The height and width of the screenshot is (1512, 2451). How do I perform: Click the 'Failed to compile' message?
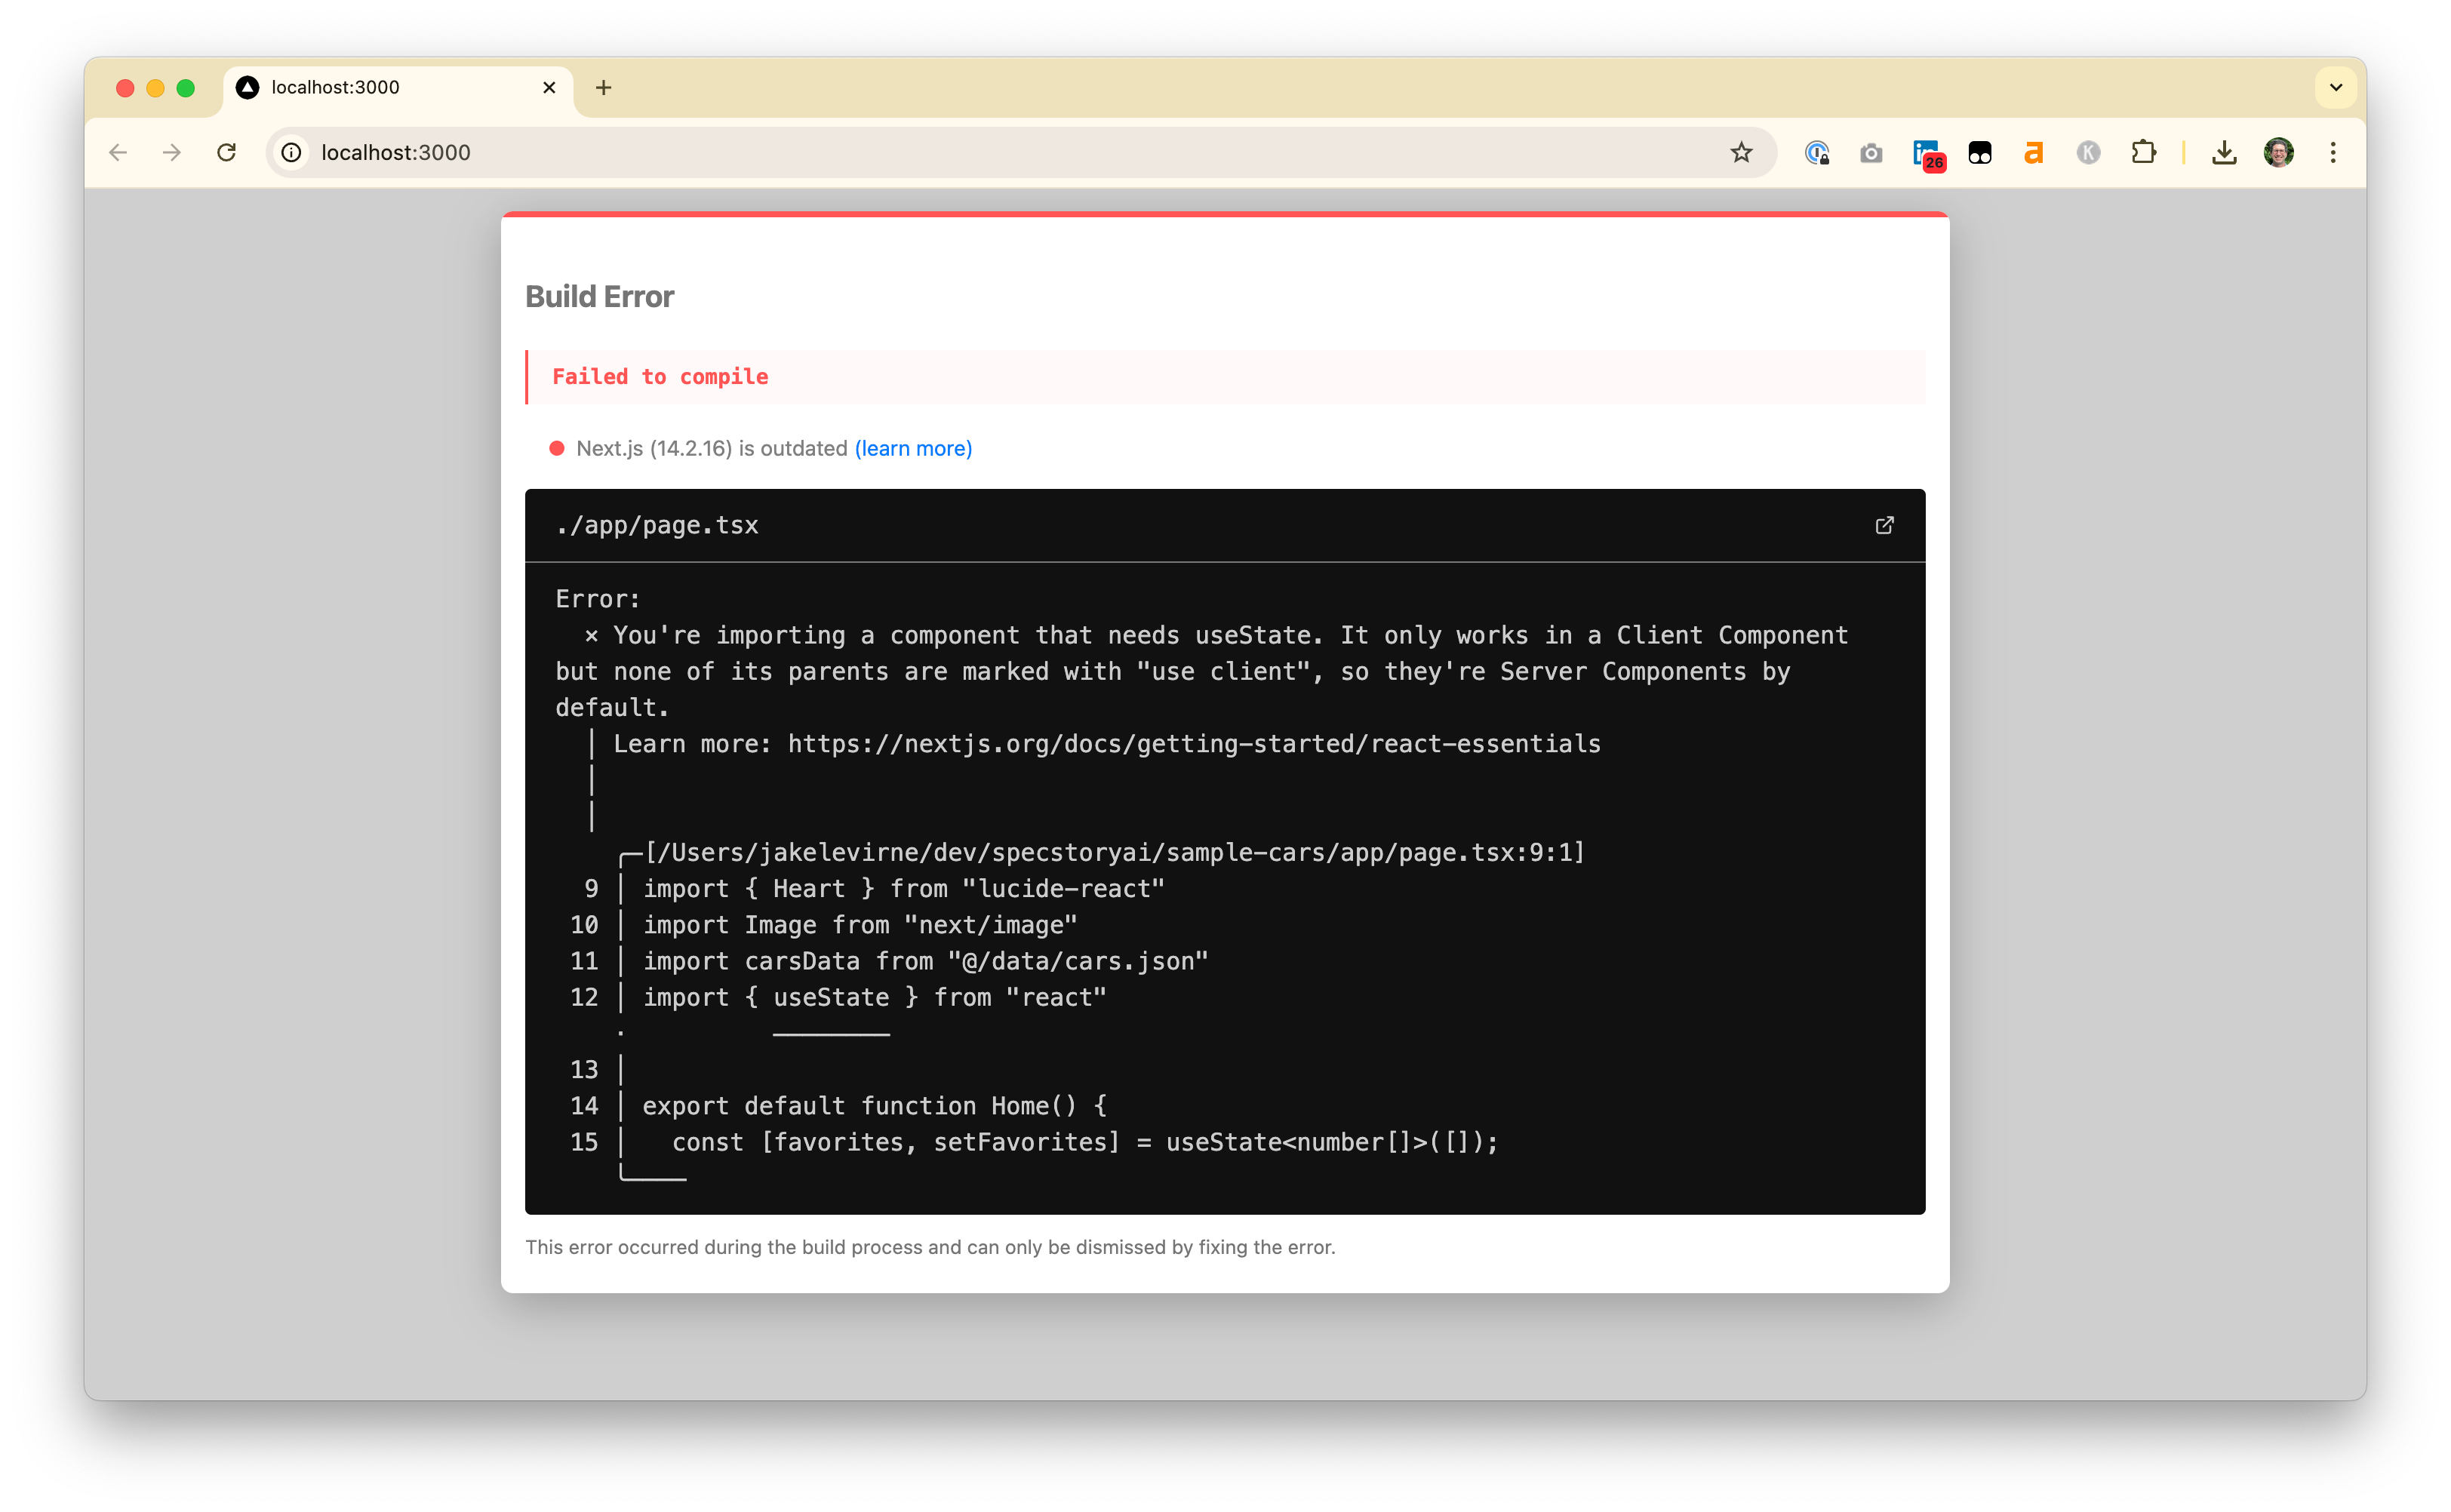pyautogui.click(x=660, y=376)
